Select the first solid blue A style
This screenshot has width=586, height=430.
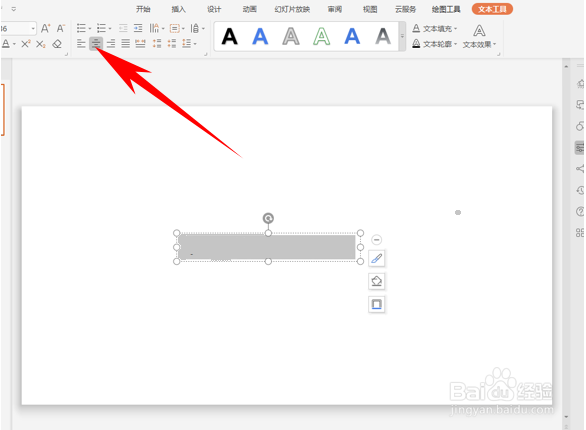(260, 37)
